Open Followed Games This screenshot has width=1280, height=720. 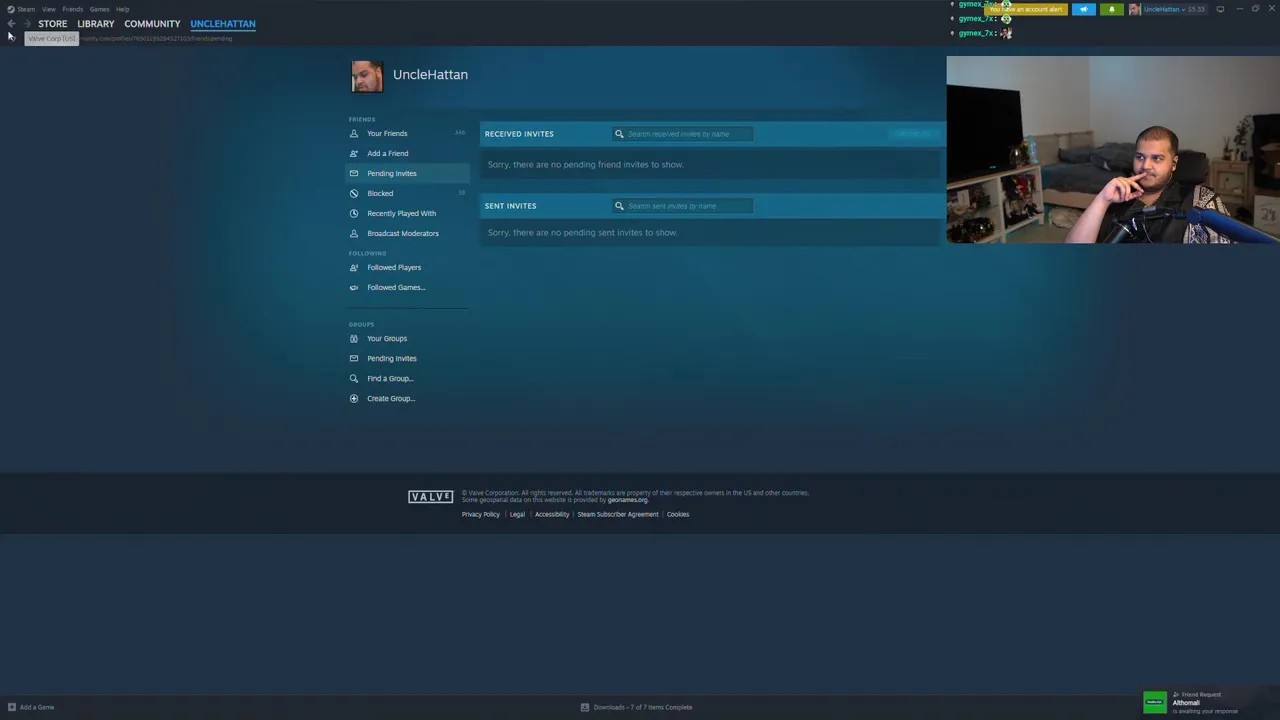click(x=396, y=287)
